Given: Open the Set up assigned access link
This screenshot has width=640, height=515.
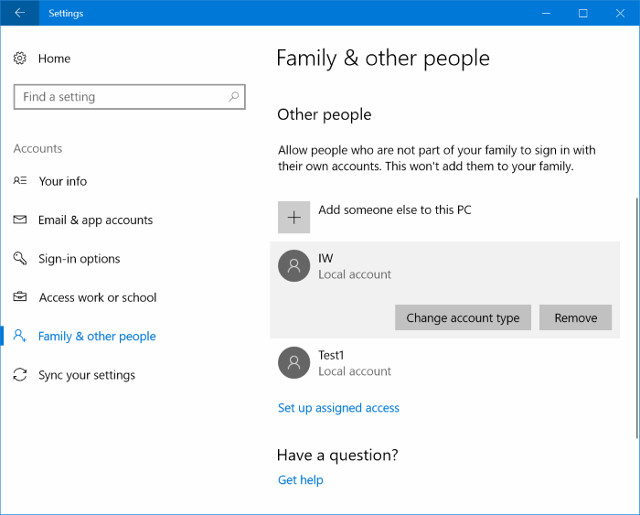Looking at the screenshot, I should click(338, 408).
